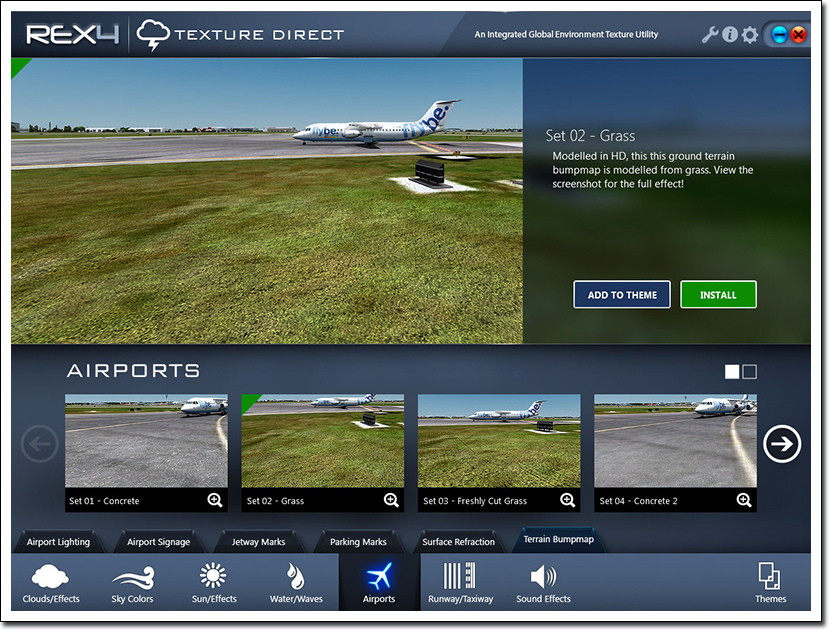
Task: Zoom the Set 04 - Concrete 2 preview
Action: coord(744,500)
